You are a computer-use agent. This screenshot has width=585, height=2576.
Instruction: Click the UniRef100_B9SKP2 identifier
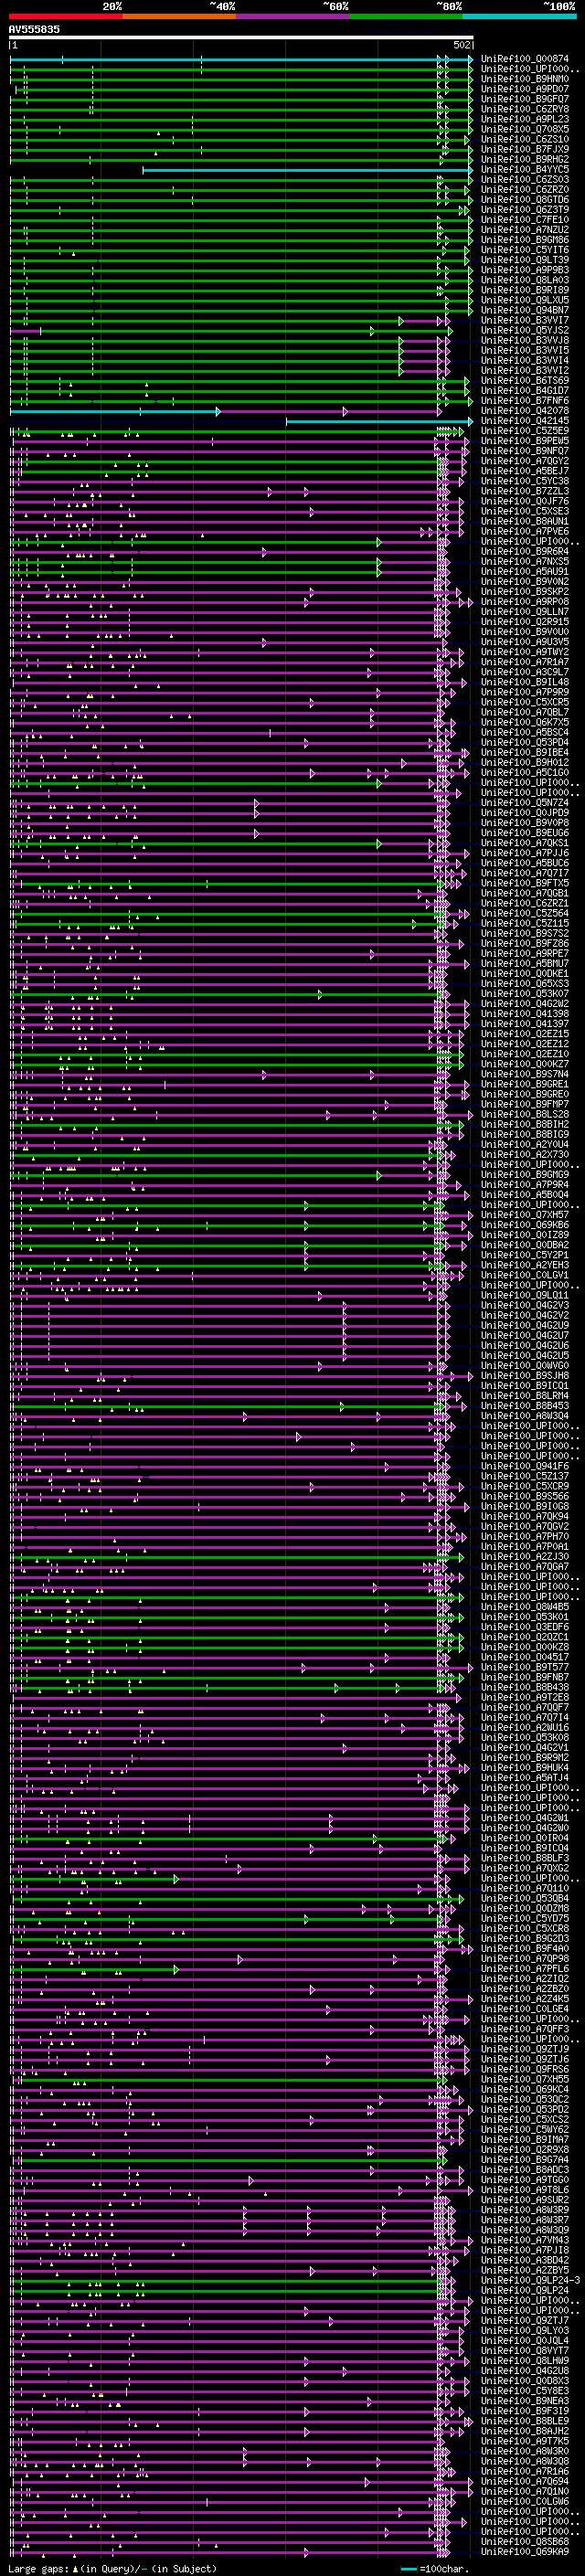coord(525,591)
